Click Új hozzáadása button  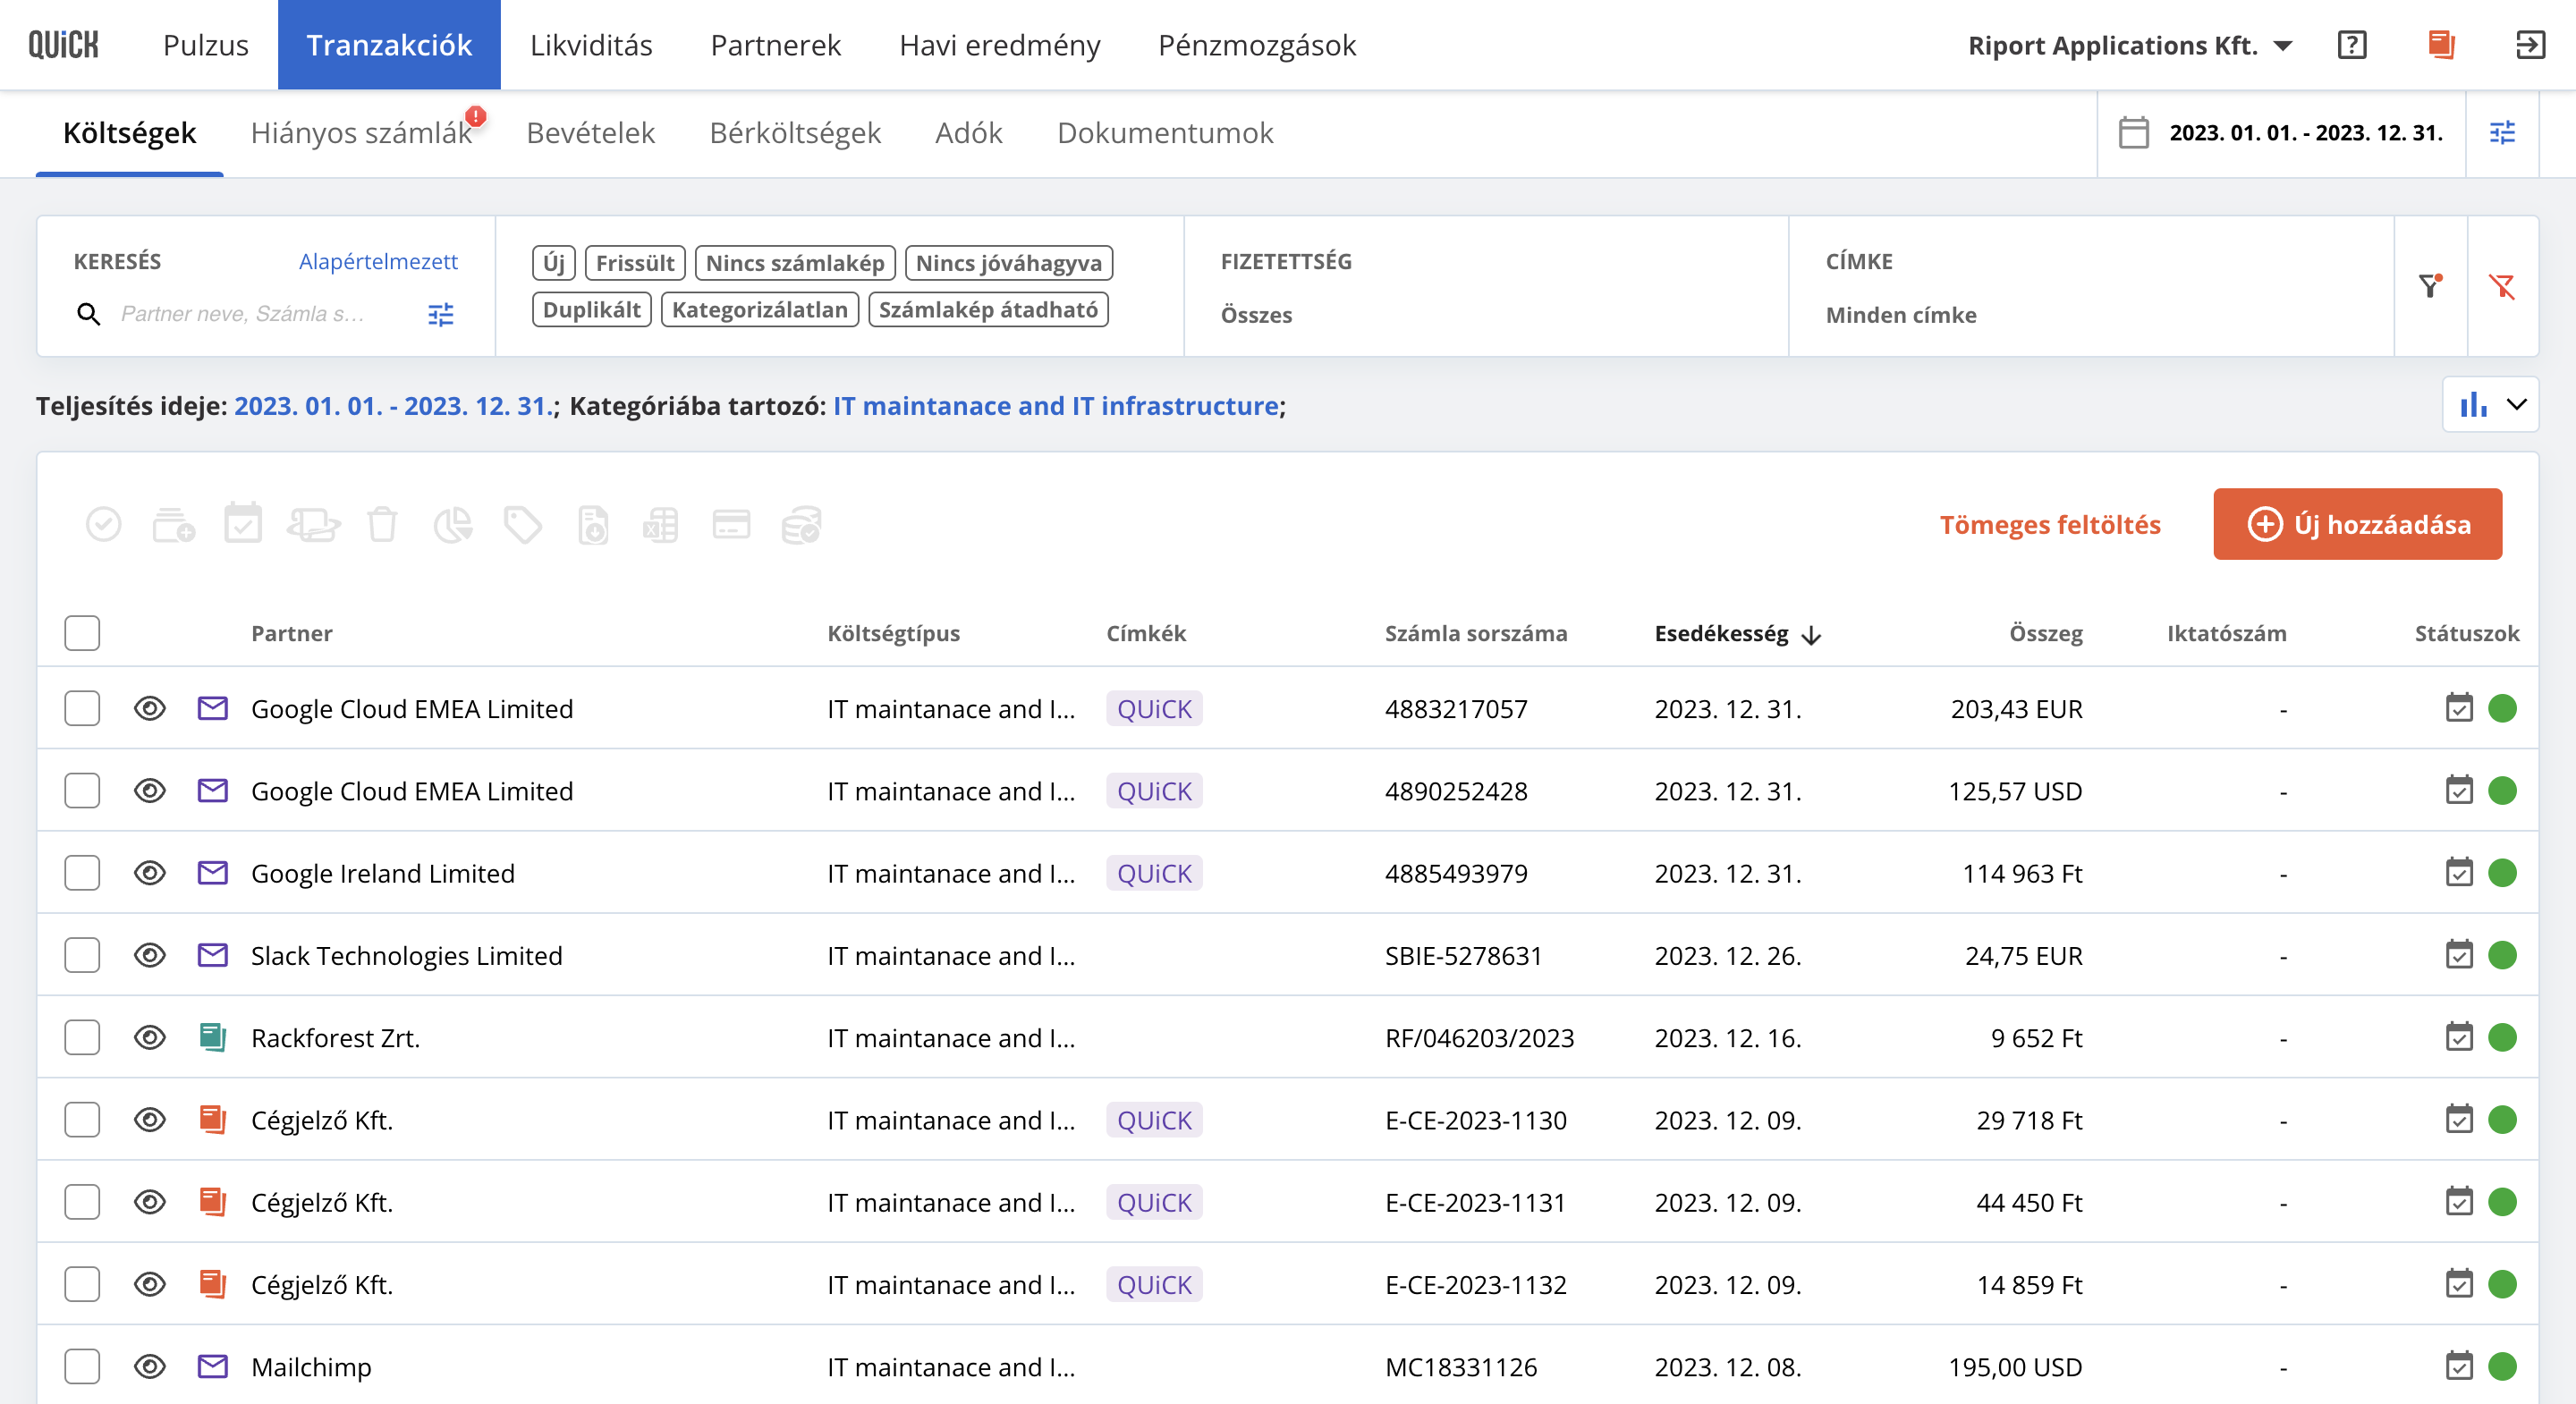2357,524
